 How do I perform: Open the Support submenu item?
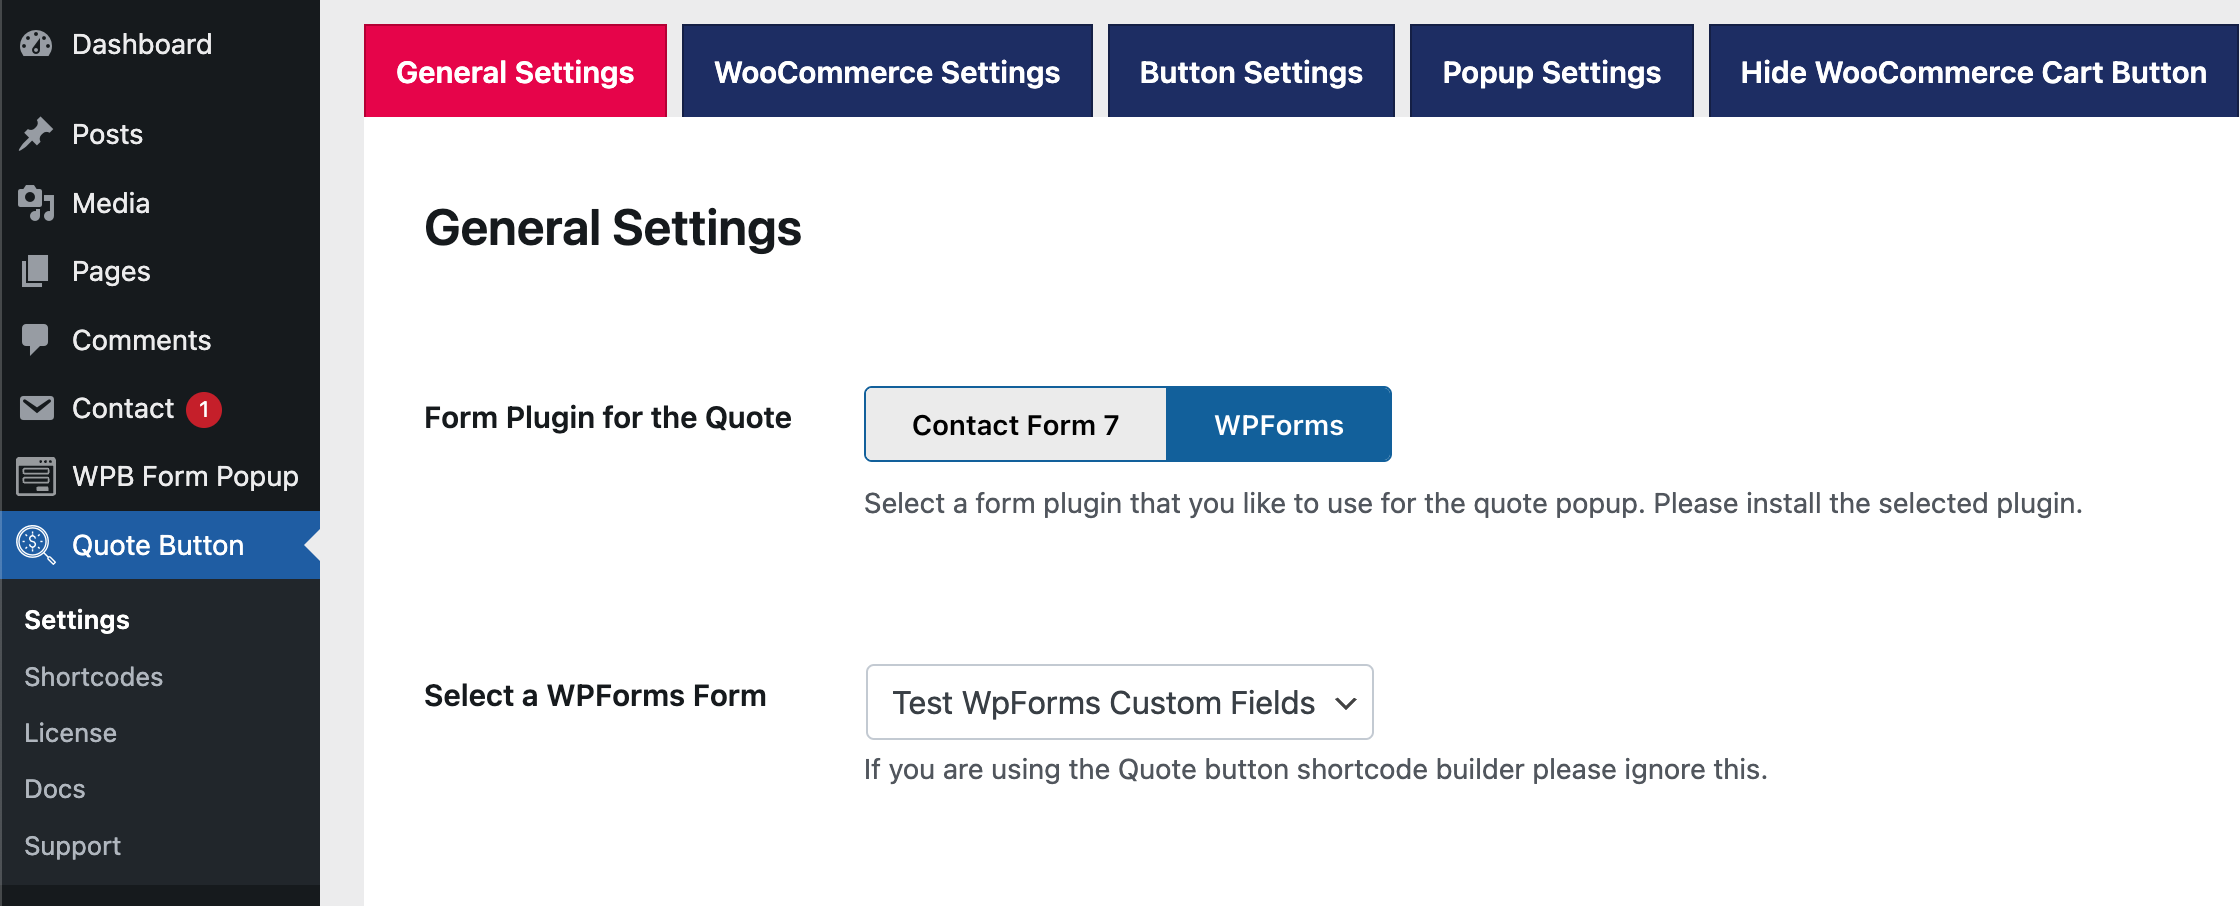71,845
